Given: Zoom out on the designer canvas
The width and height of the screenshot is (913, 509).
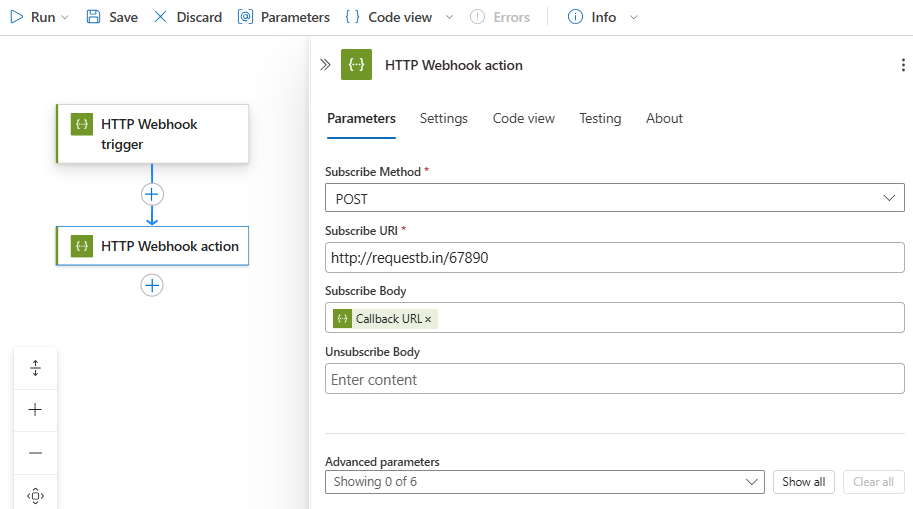Looking at the screenshot, I should click(x=35, y=453).
